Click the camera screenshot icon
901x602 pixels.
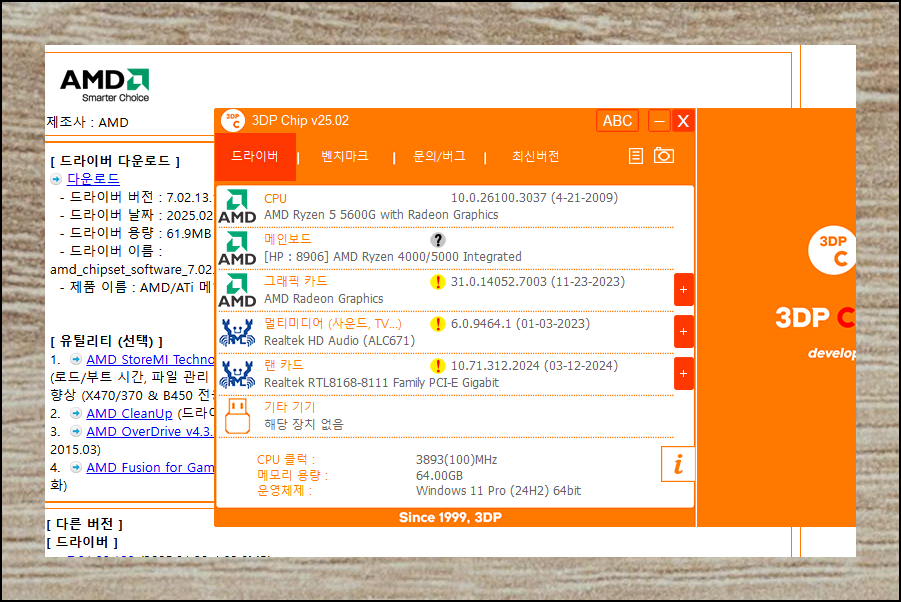click(664, 155)
